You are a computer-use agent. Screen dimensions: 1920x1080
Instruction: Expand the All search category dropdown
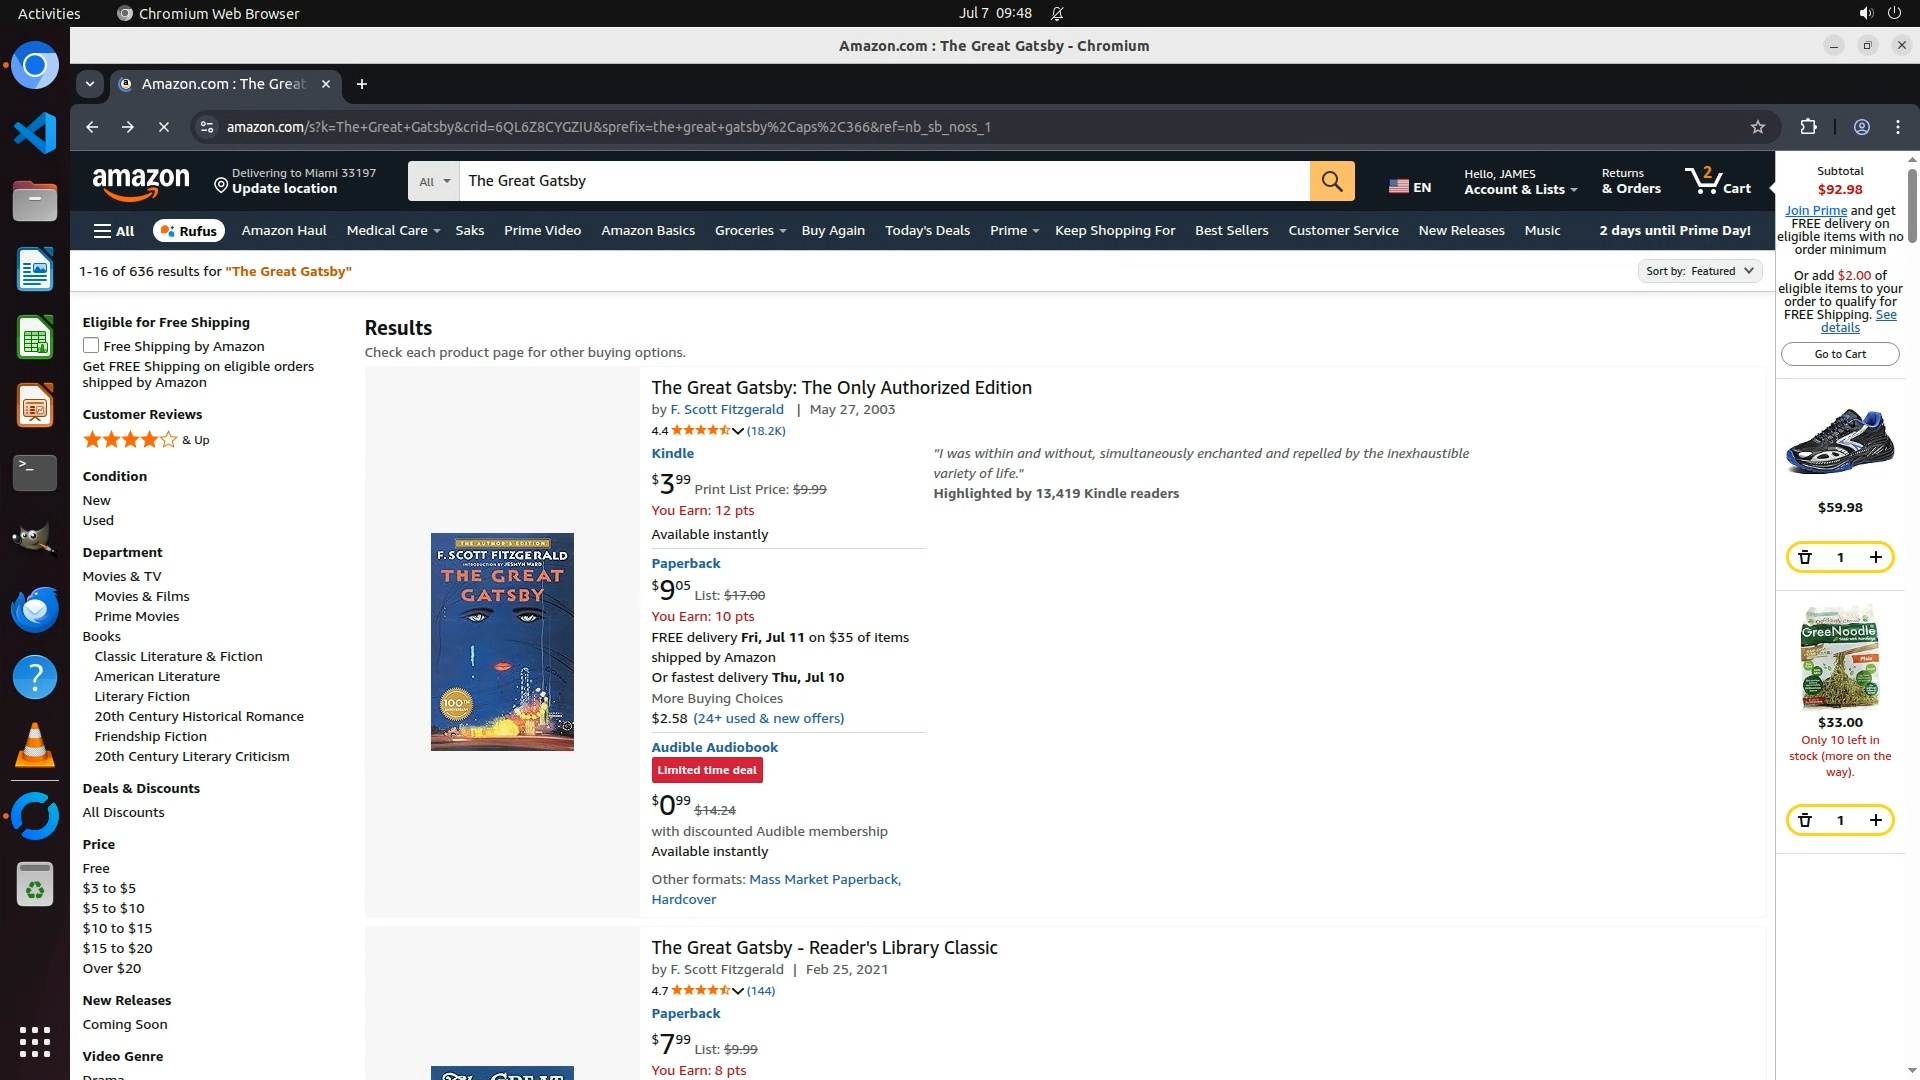point(434,181)
